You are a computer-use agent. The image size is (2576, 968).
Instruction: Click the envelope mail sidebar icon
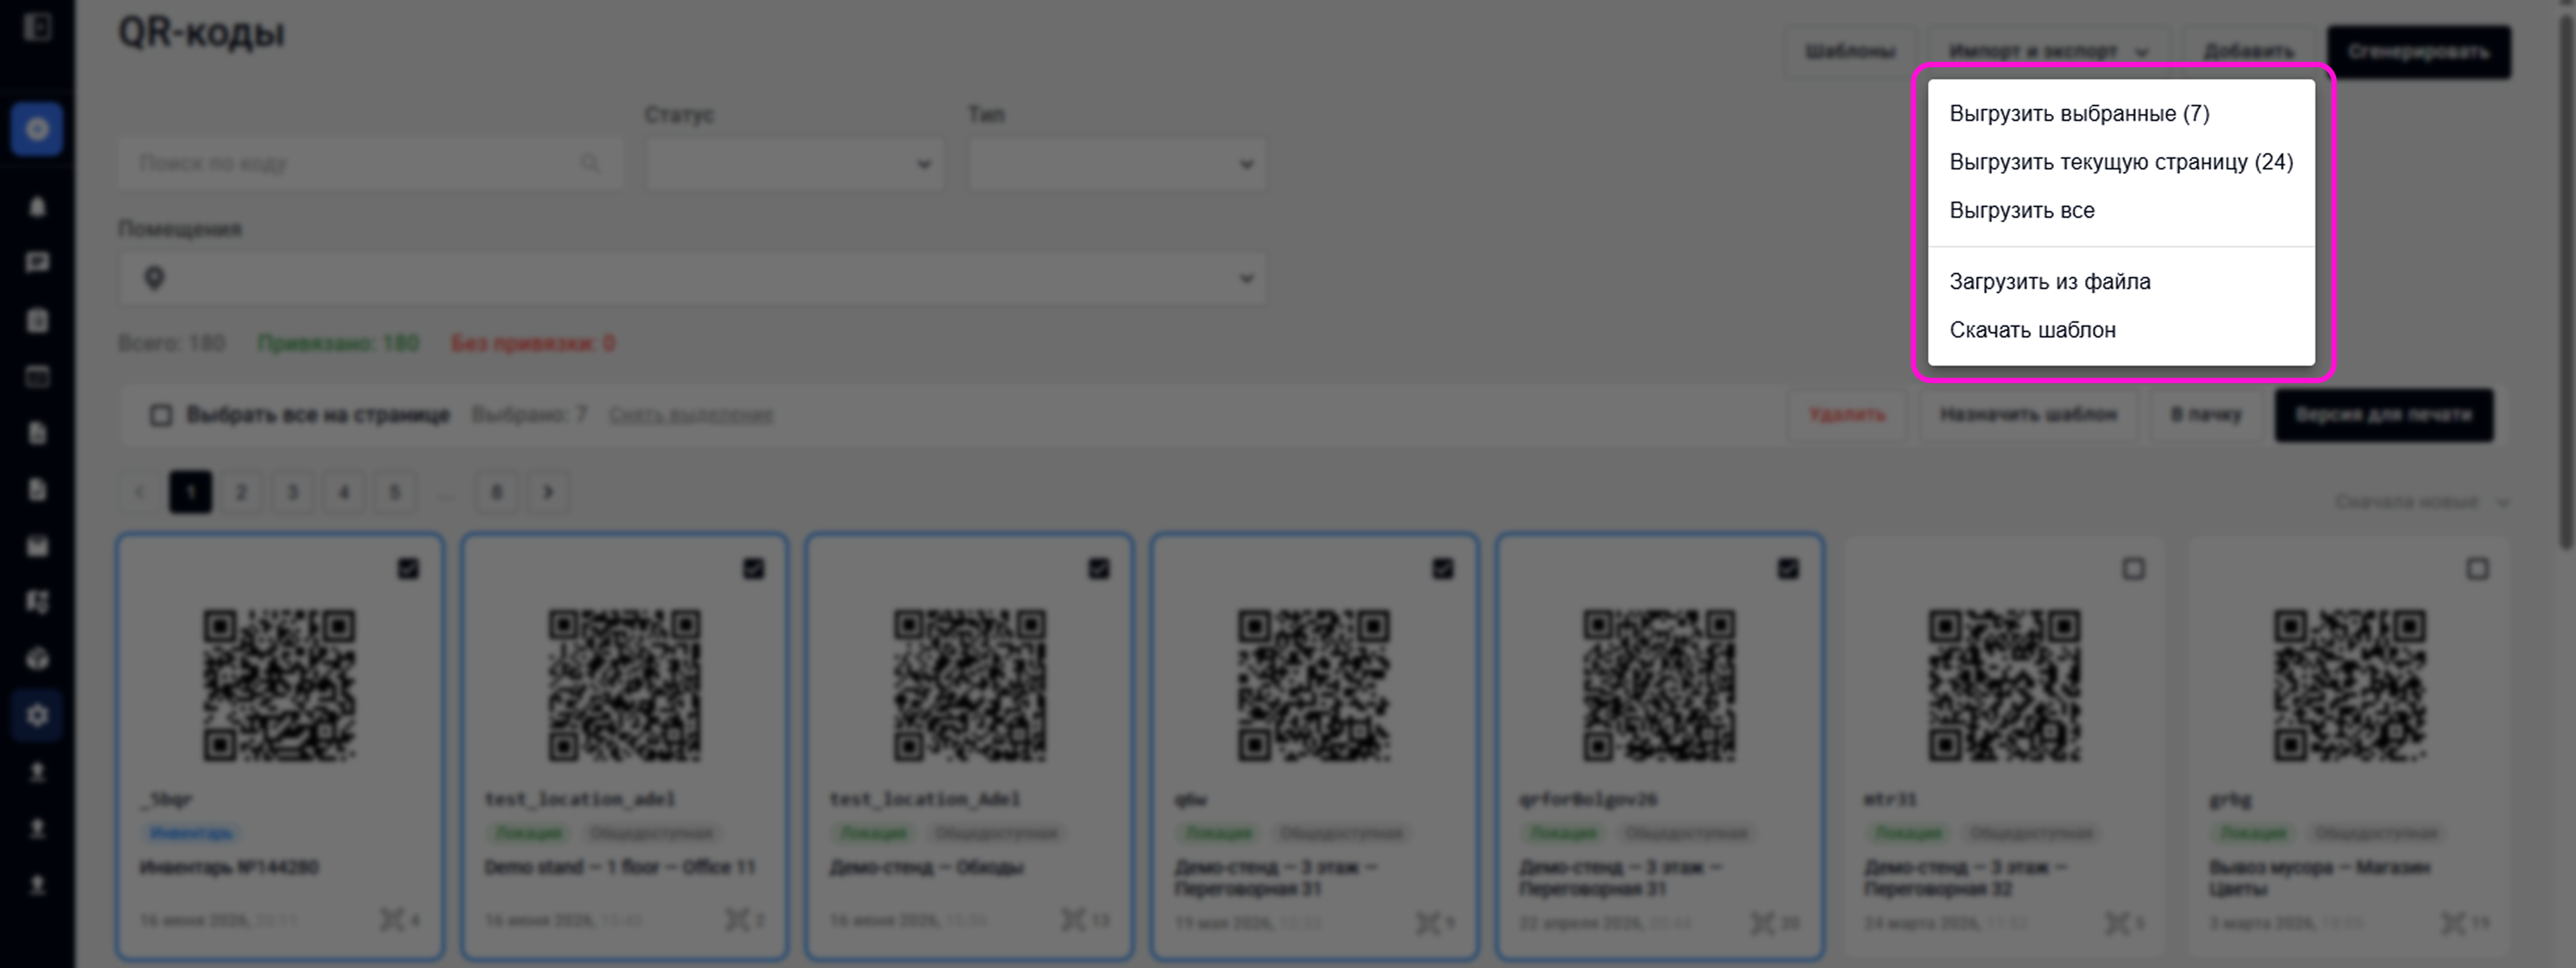[x=37, y=546]
